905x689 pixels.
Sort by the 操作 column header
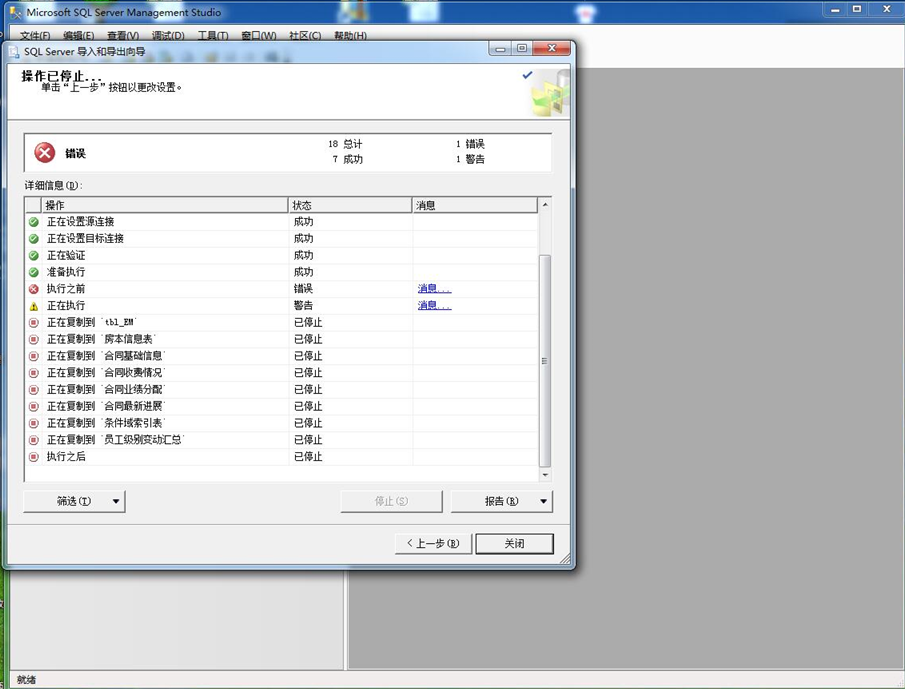tap(164, 205)
